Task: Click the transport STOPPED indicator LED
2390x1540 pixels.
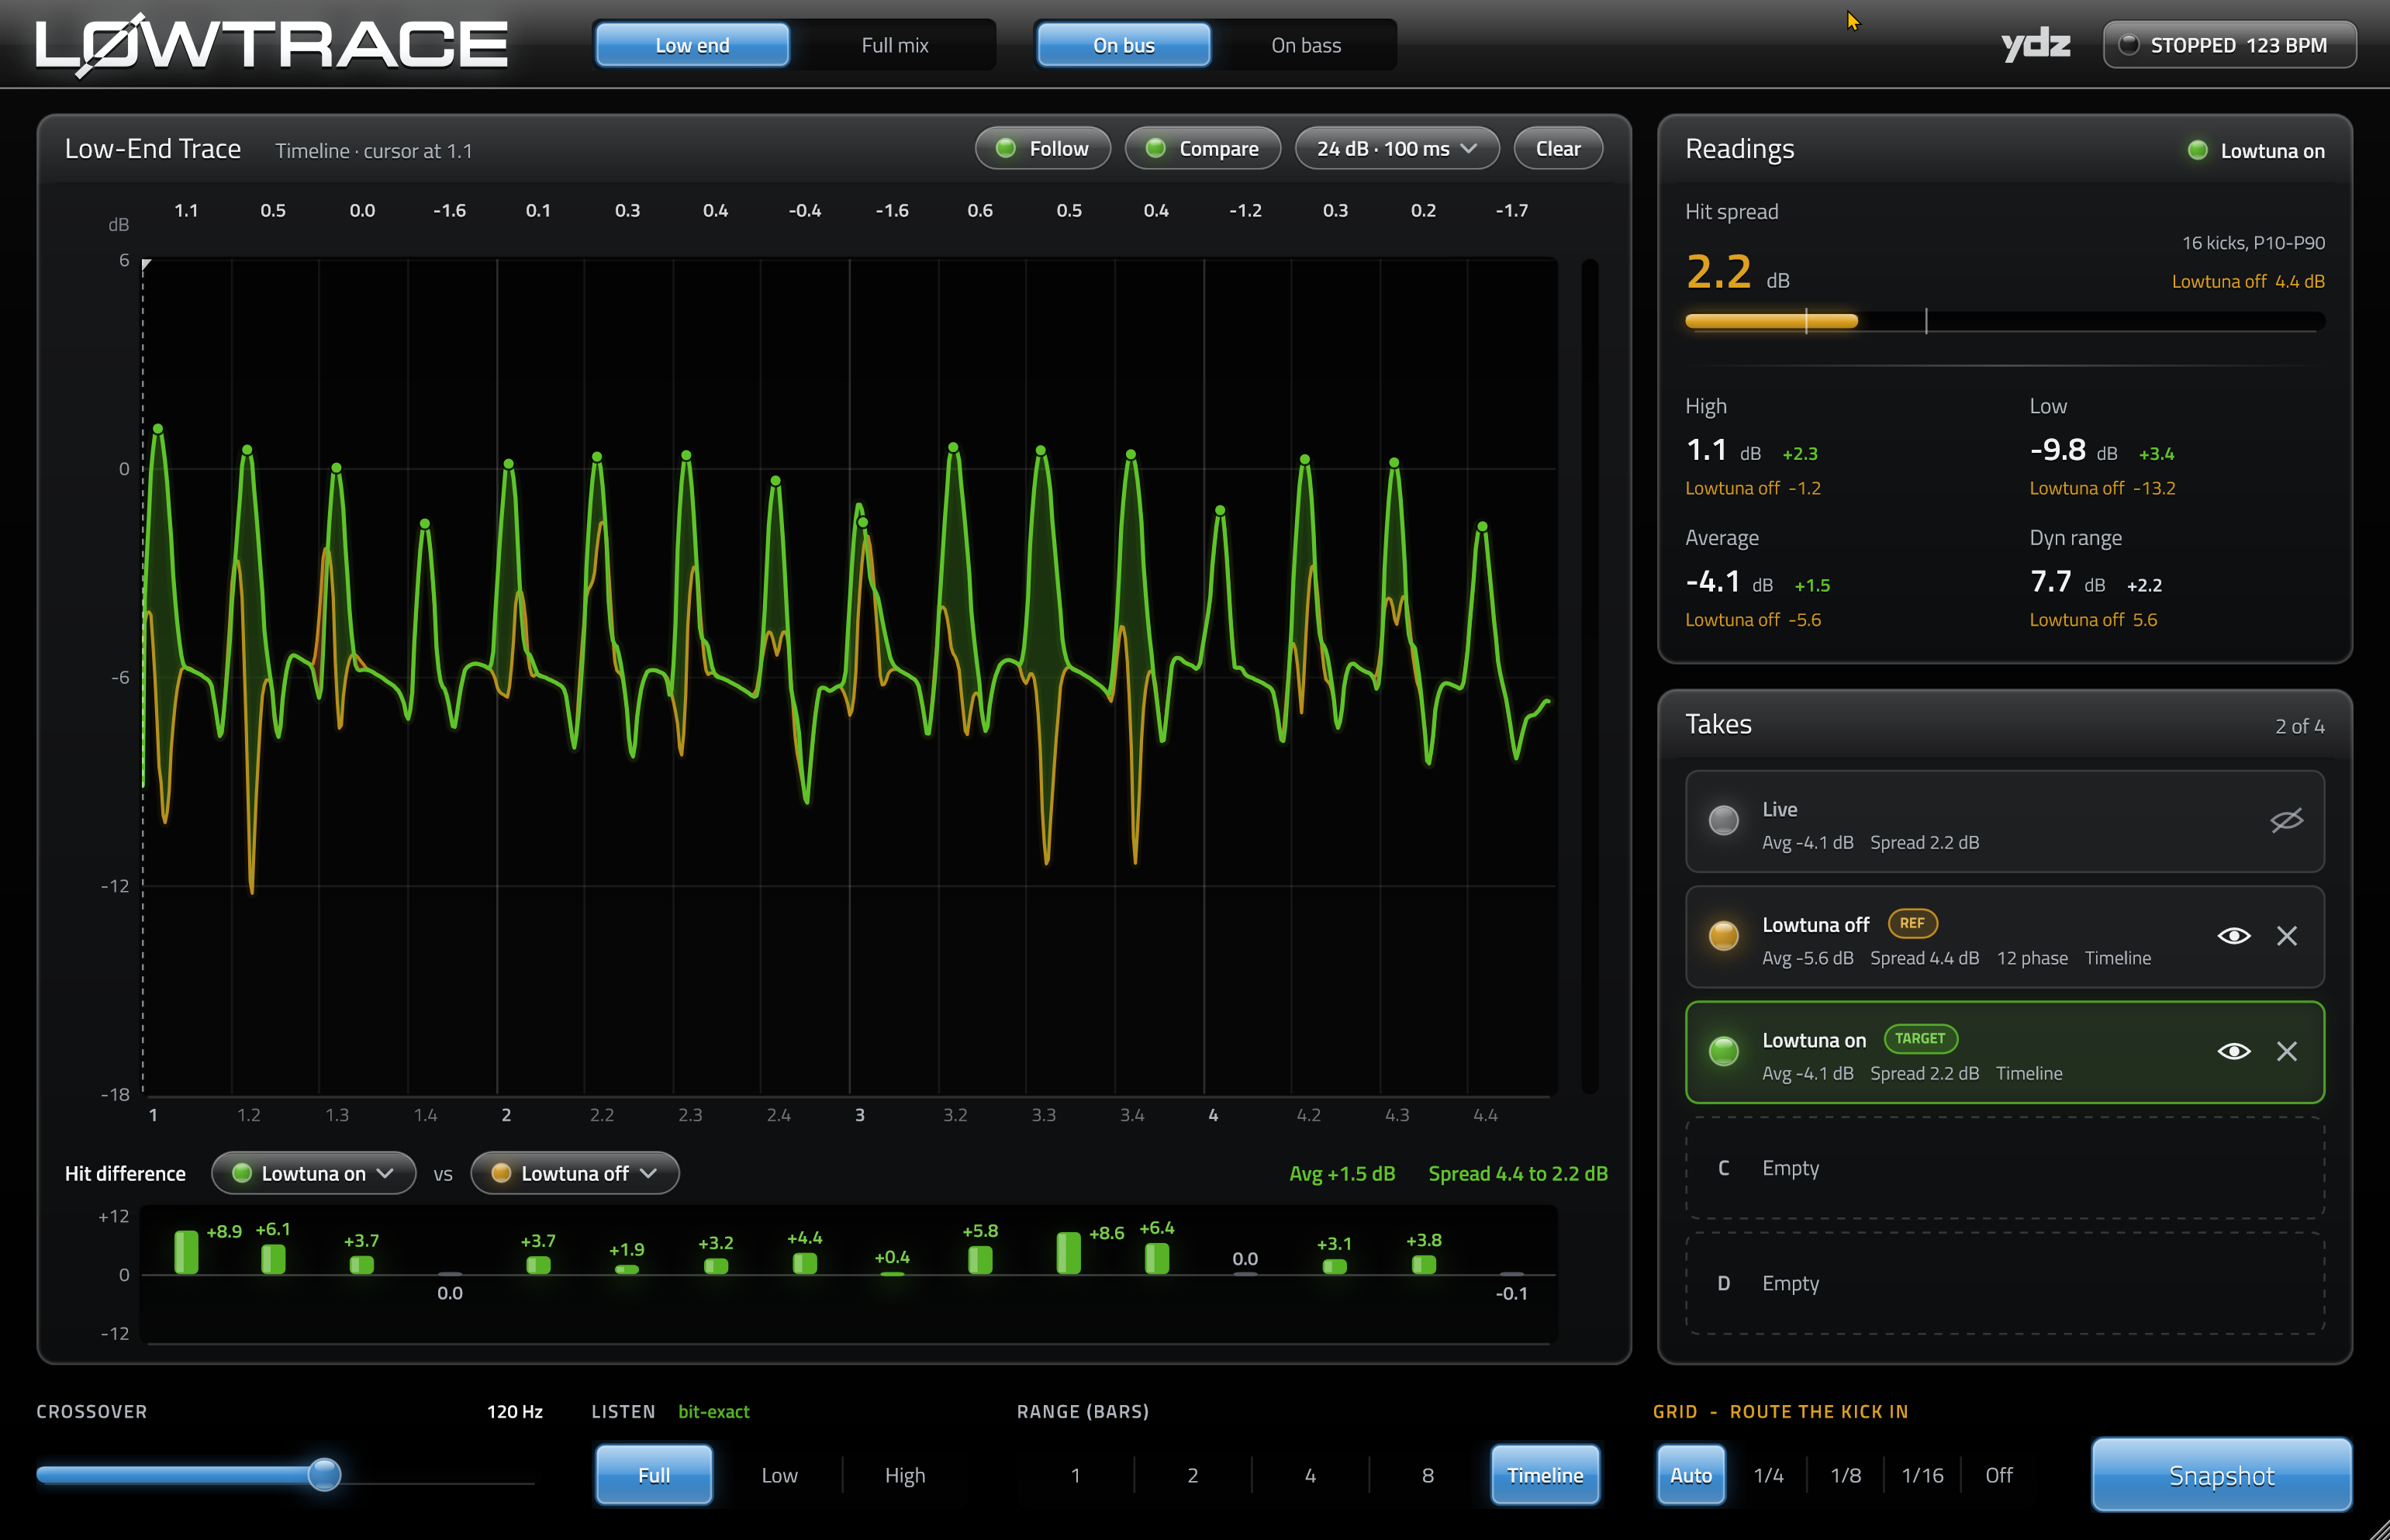Action: 2128,45
